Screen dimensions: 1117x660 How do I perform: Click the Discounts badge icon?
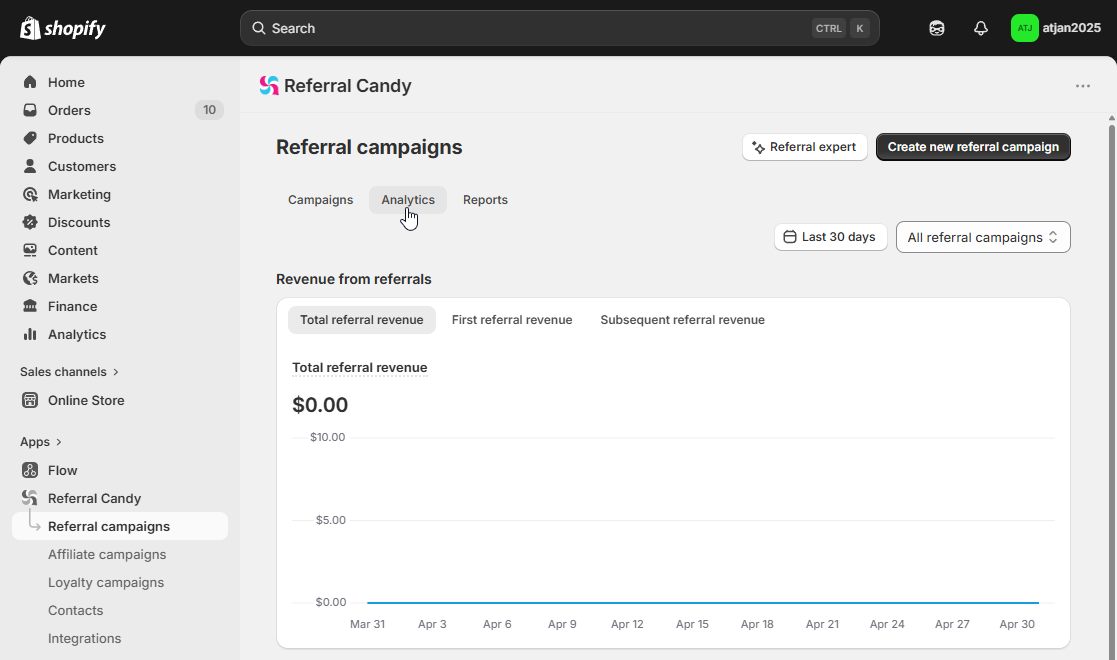coord(30,222)
